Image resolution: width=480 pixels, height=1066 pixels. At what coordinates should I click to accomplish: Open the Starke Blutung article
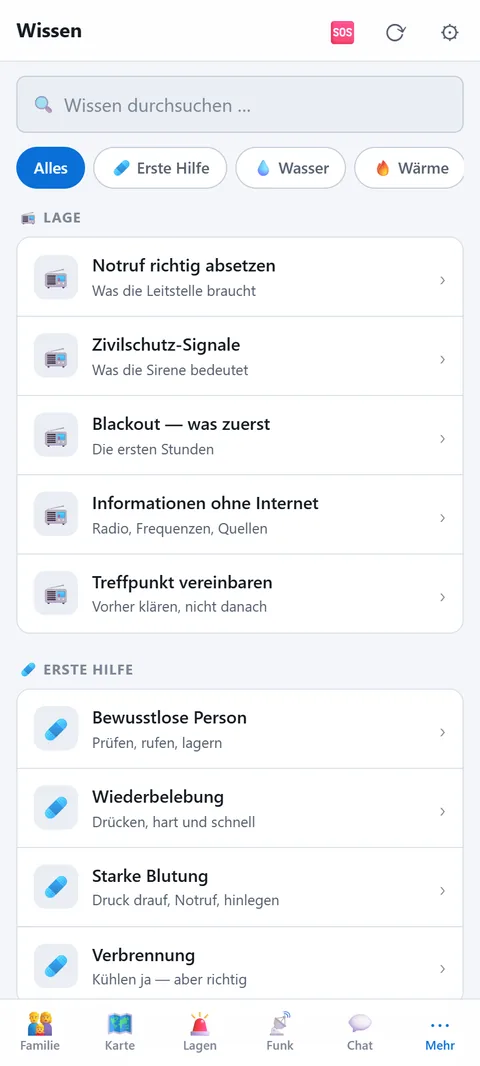[x=240, y=888]
